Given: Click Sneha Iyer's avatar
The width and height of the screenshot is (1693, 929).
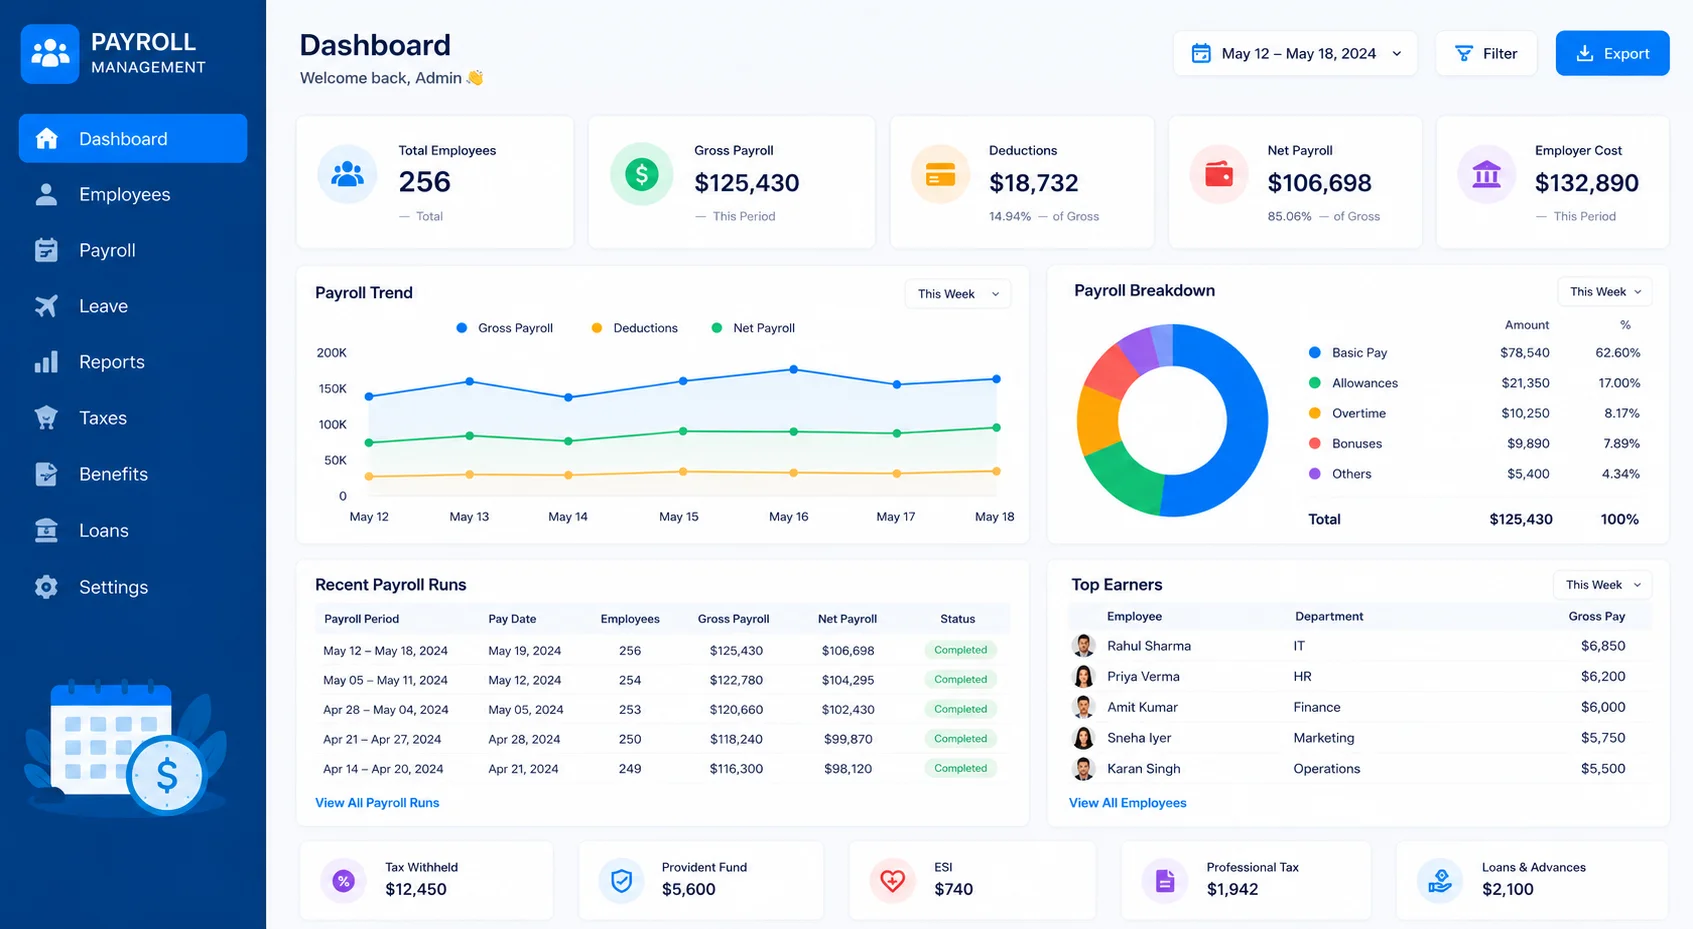Looking at the screenshot, I should [x=1083, y=738].
